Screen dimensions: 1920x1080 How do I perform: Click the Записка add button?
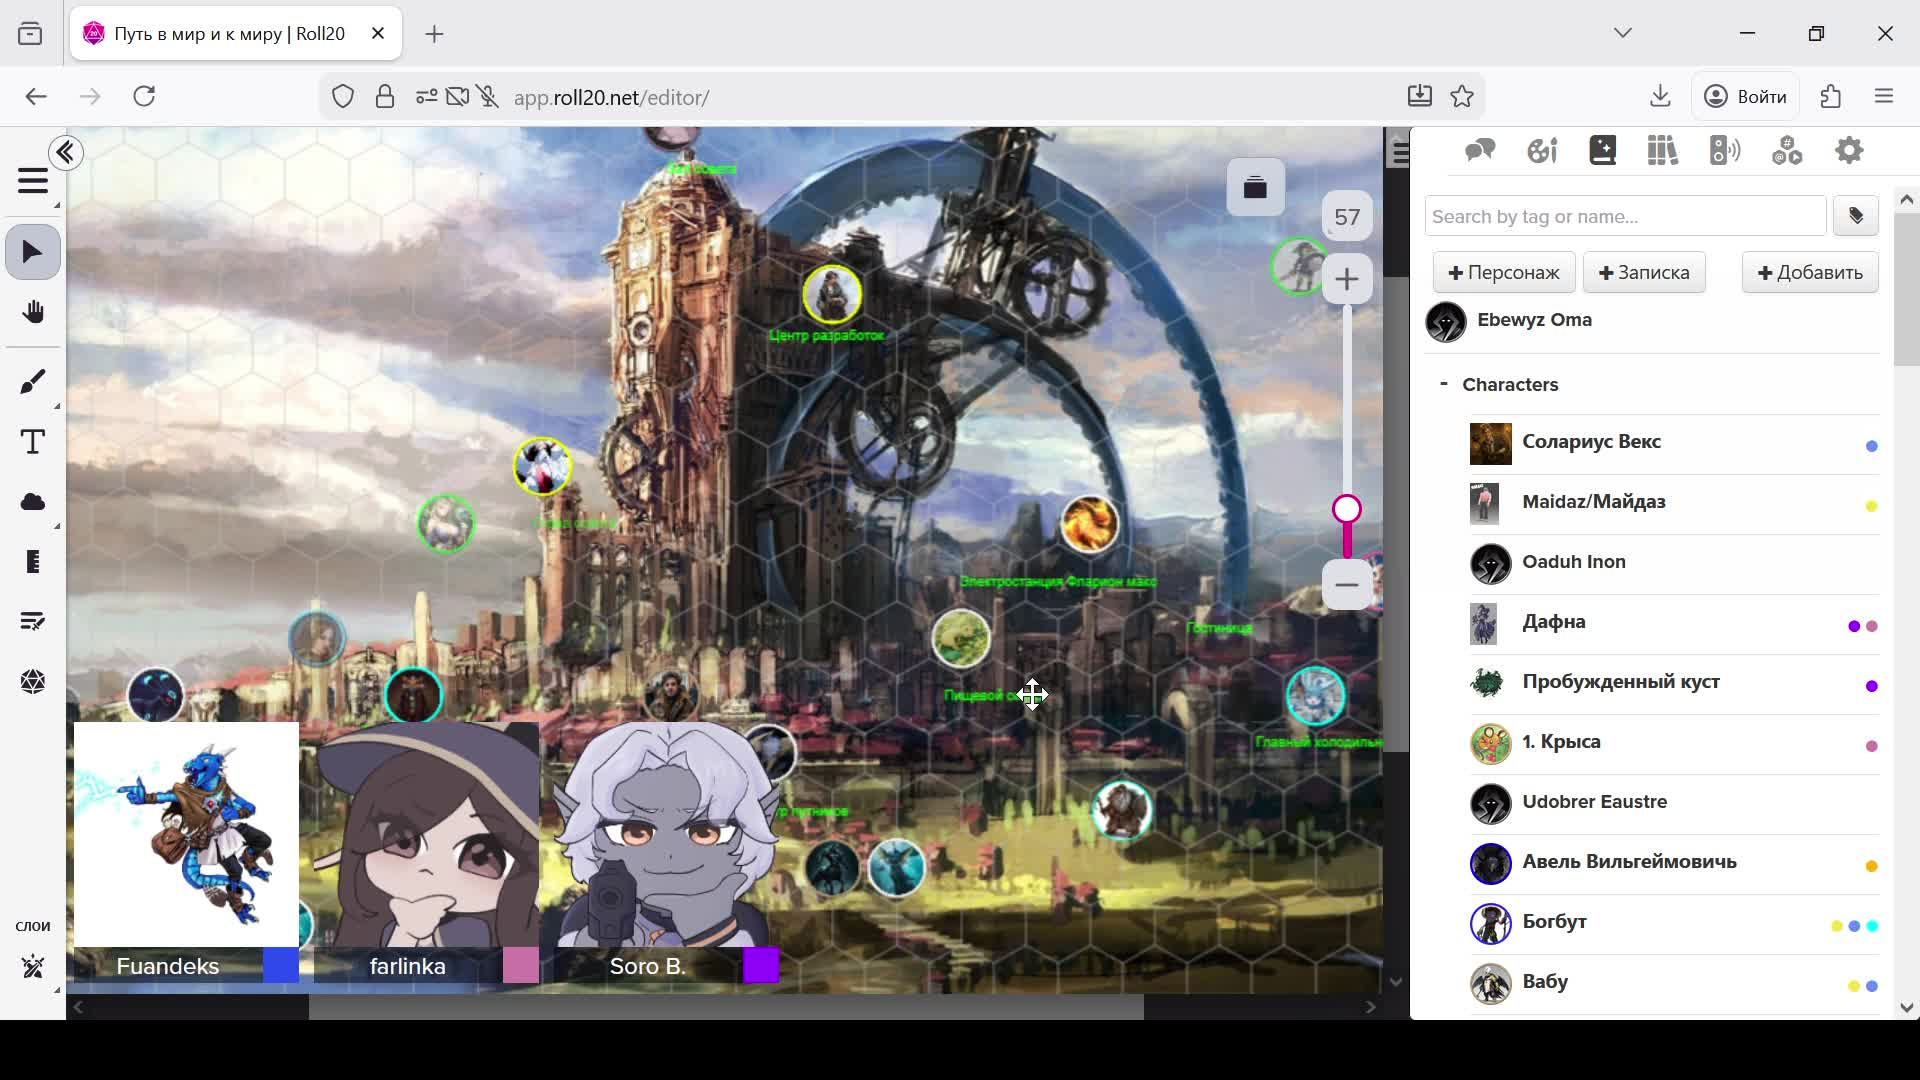(1644, 273)
